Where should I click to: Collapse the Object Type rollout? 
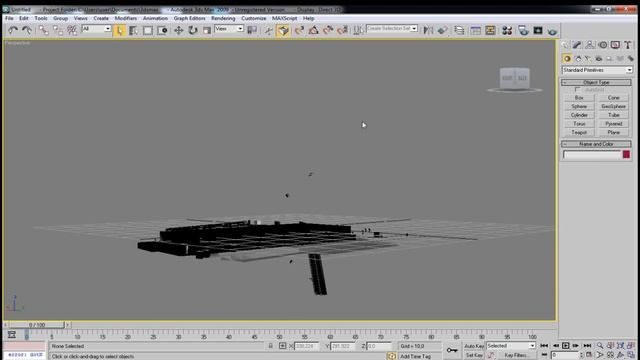click(596, 82)
